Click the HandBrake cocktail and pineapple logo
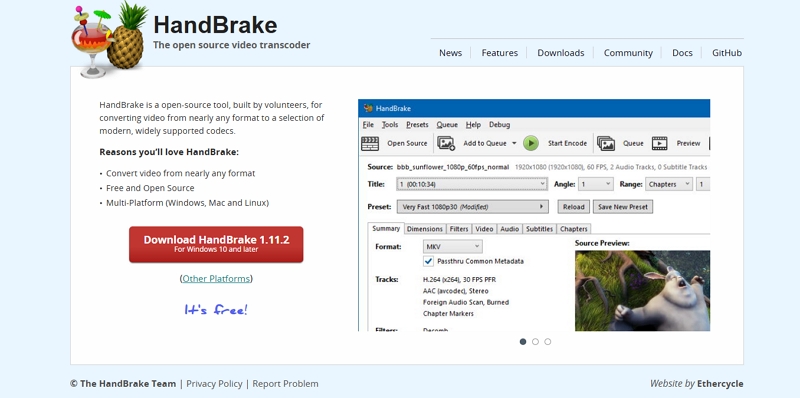Screen dimensions: 800x398 [110, 40]
